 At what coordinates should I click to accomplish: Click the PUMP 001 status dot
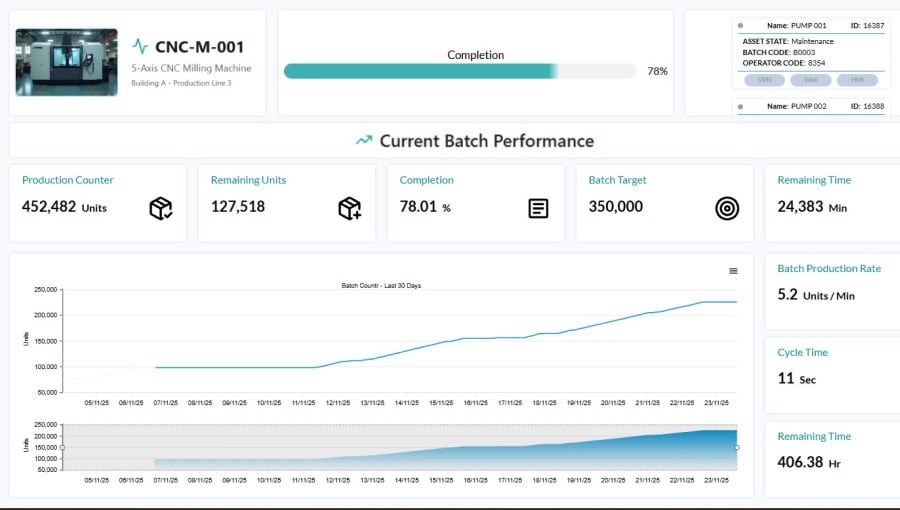[x=740, y=25]
